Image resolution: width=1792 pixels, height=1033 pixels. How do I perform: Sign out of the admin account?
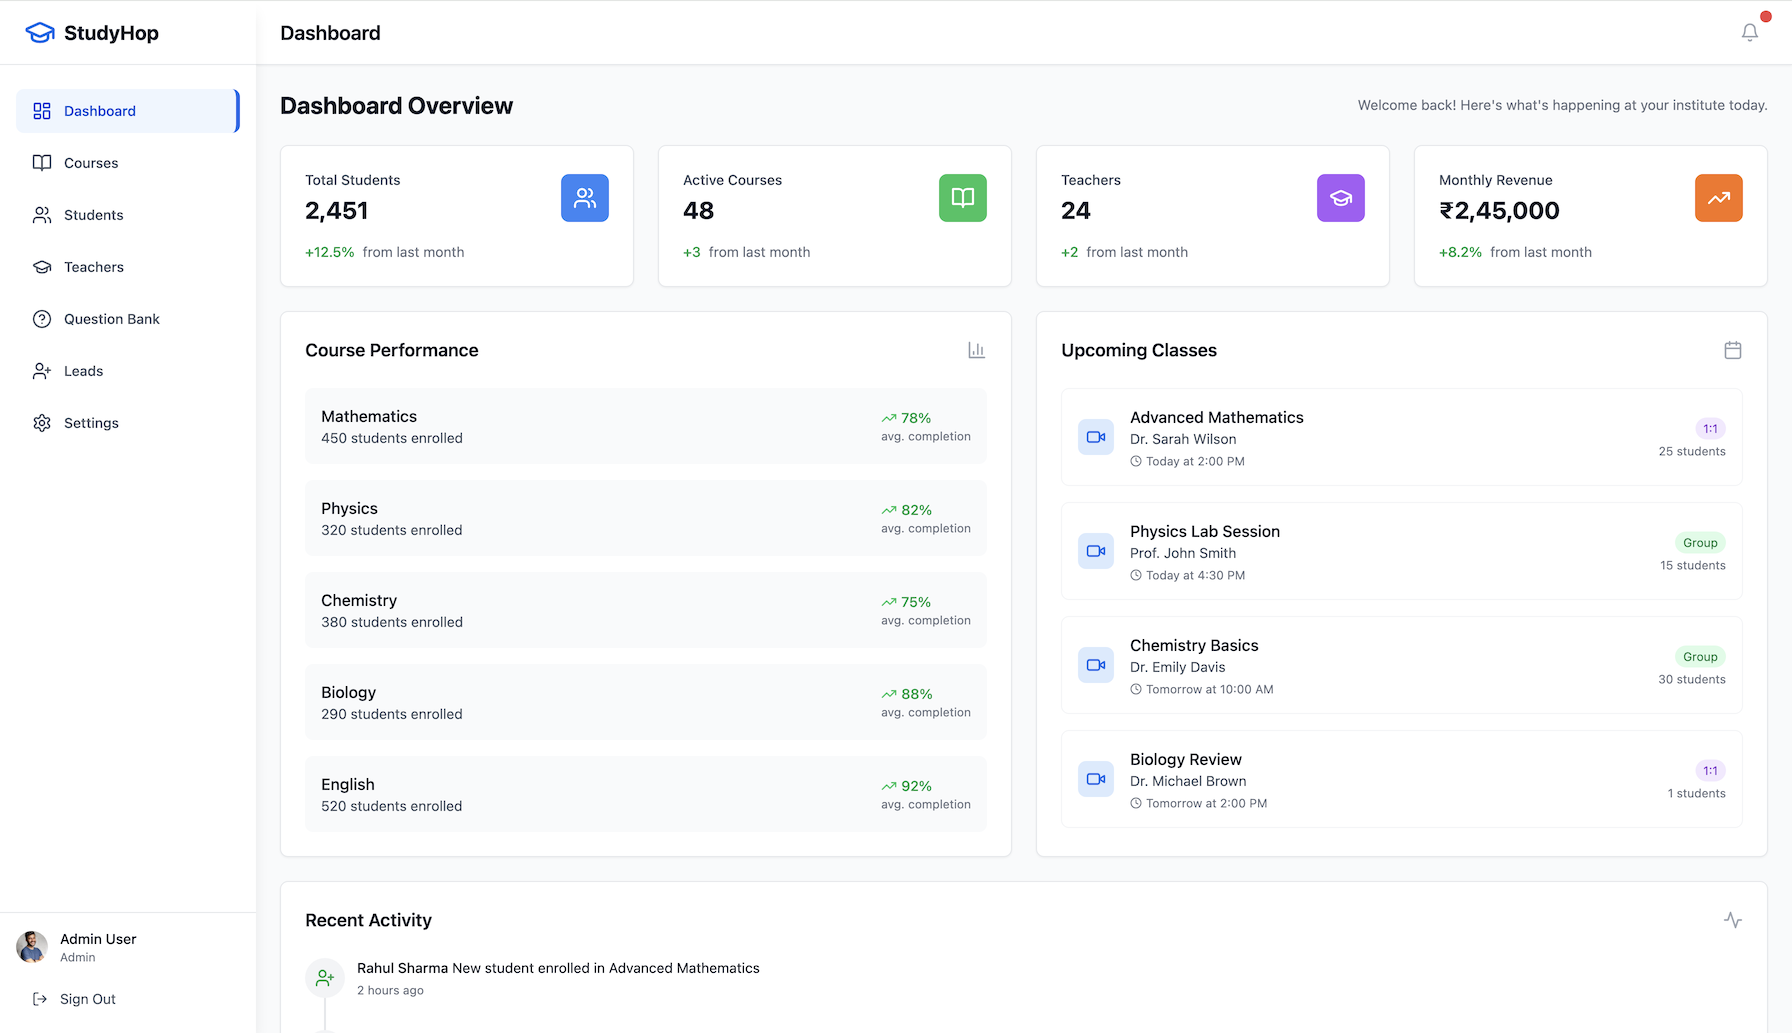pyautogui.click(x=87, y=999)
